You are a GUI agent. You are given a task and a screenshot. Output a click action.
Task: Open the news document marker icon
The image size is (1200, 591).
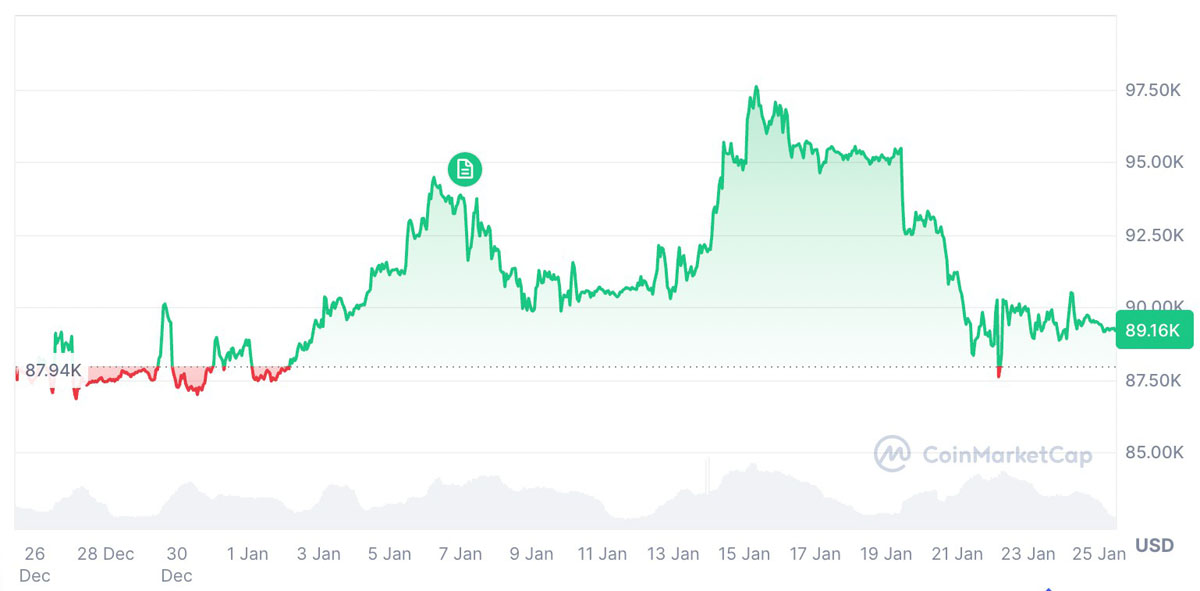(x=464, y=169)
